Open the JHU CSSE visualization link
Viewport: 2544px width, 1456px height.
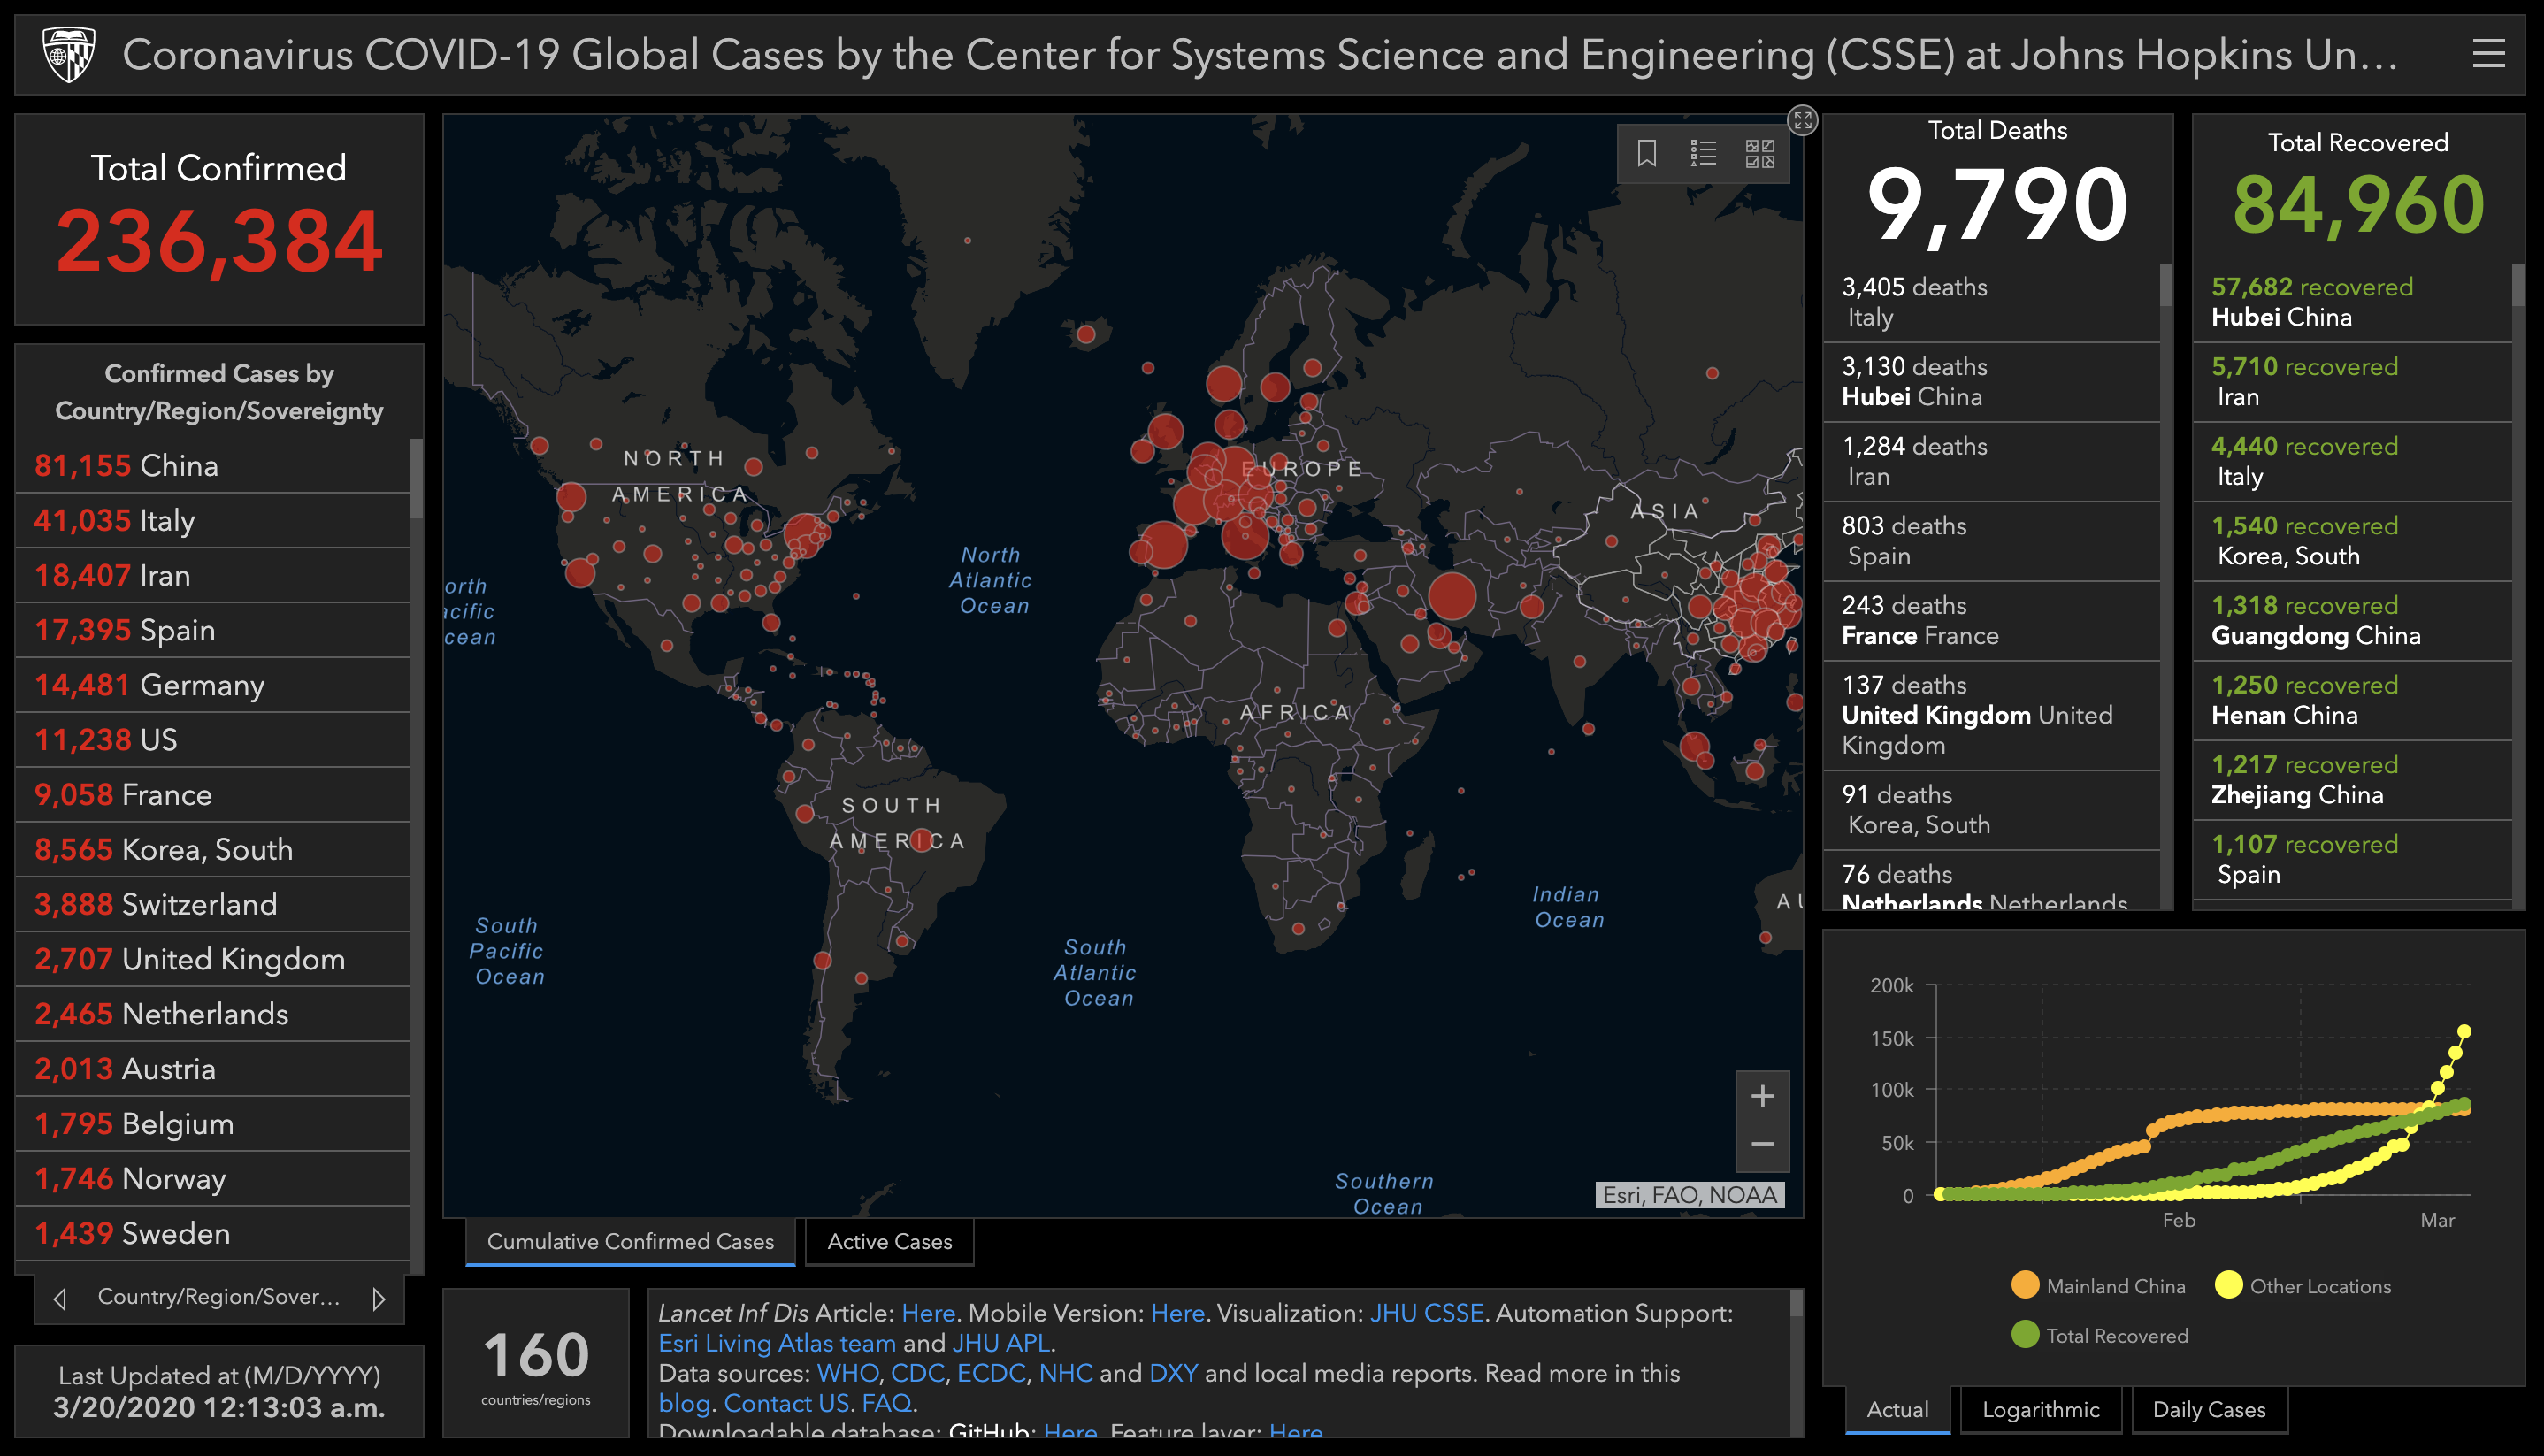pyautogui.click(x=1425, y=1313)
